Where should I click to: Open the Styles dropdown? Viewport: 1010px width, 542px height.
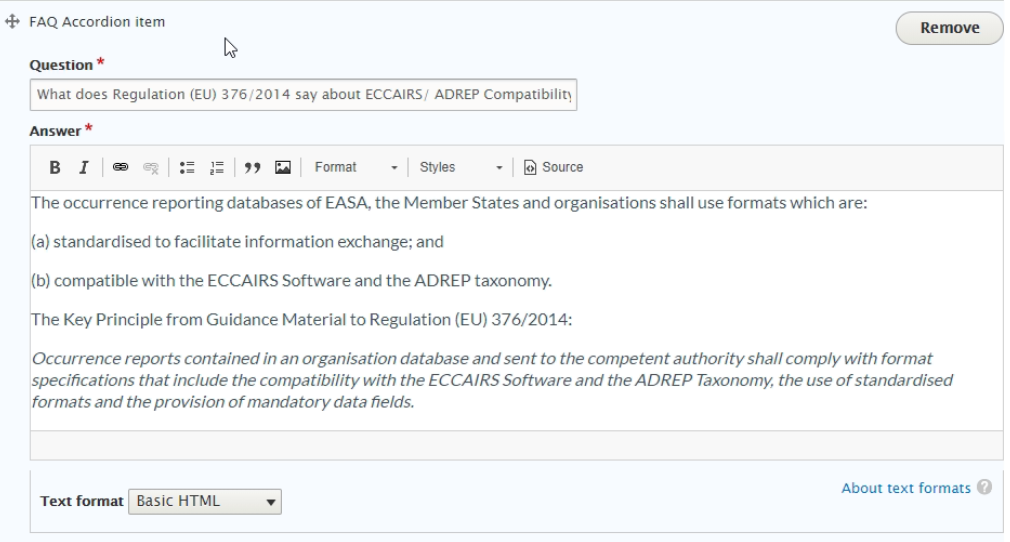(461, 168)
